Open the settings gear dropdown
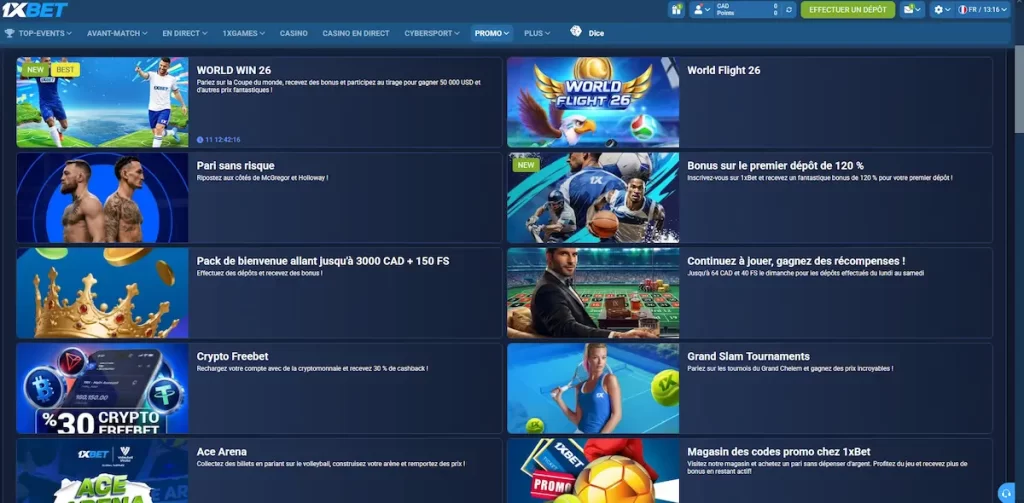Viewport: 1024px width, 503px height. [942, 10]
